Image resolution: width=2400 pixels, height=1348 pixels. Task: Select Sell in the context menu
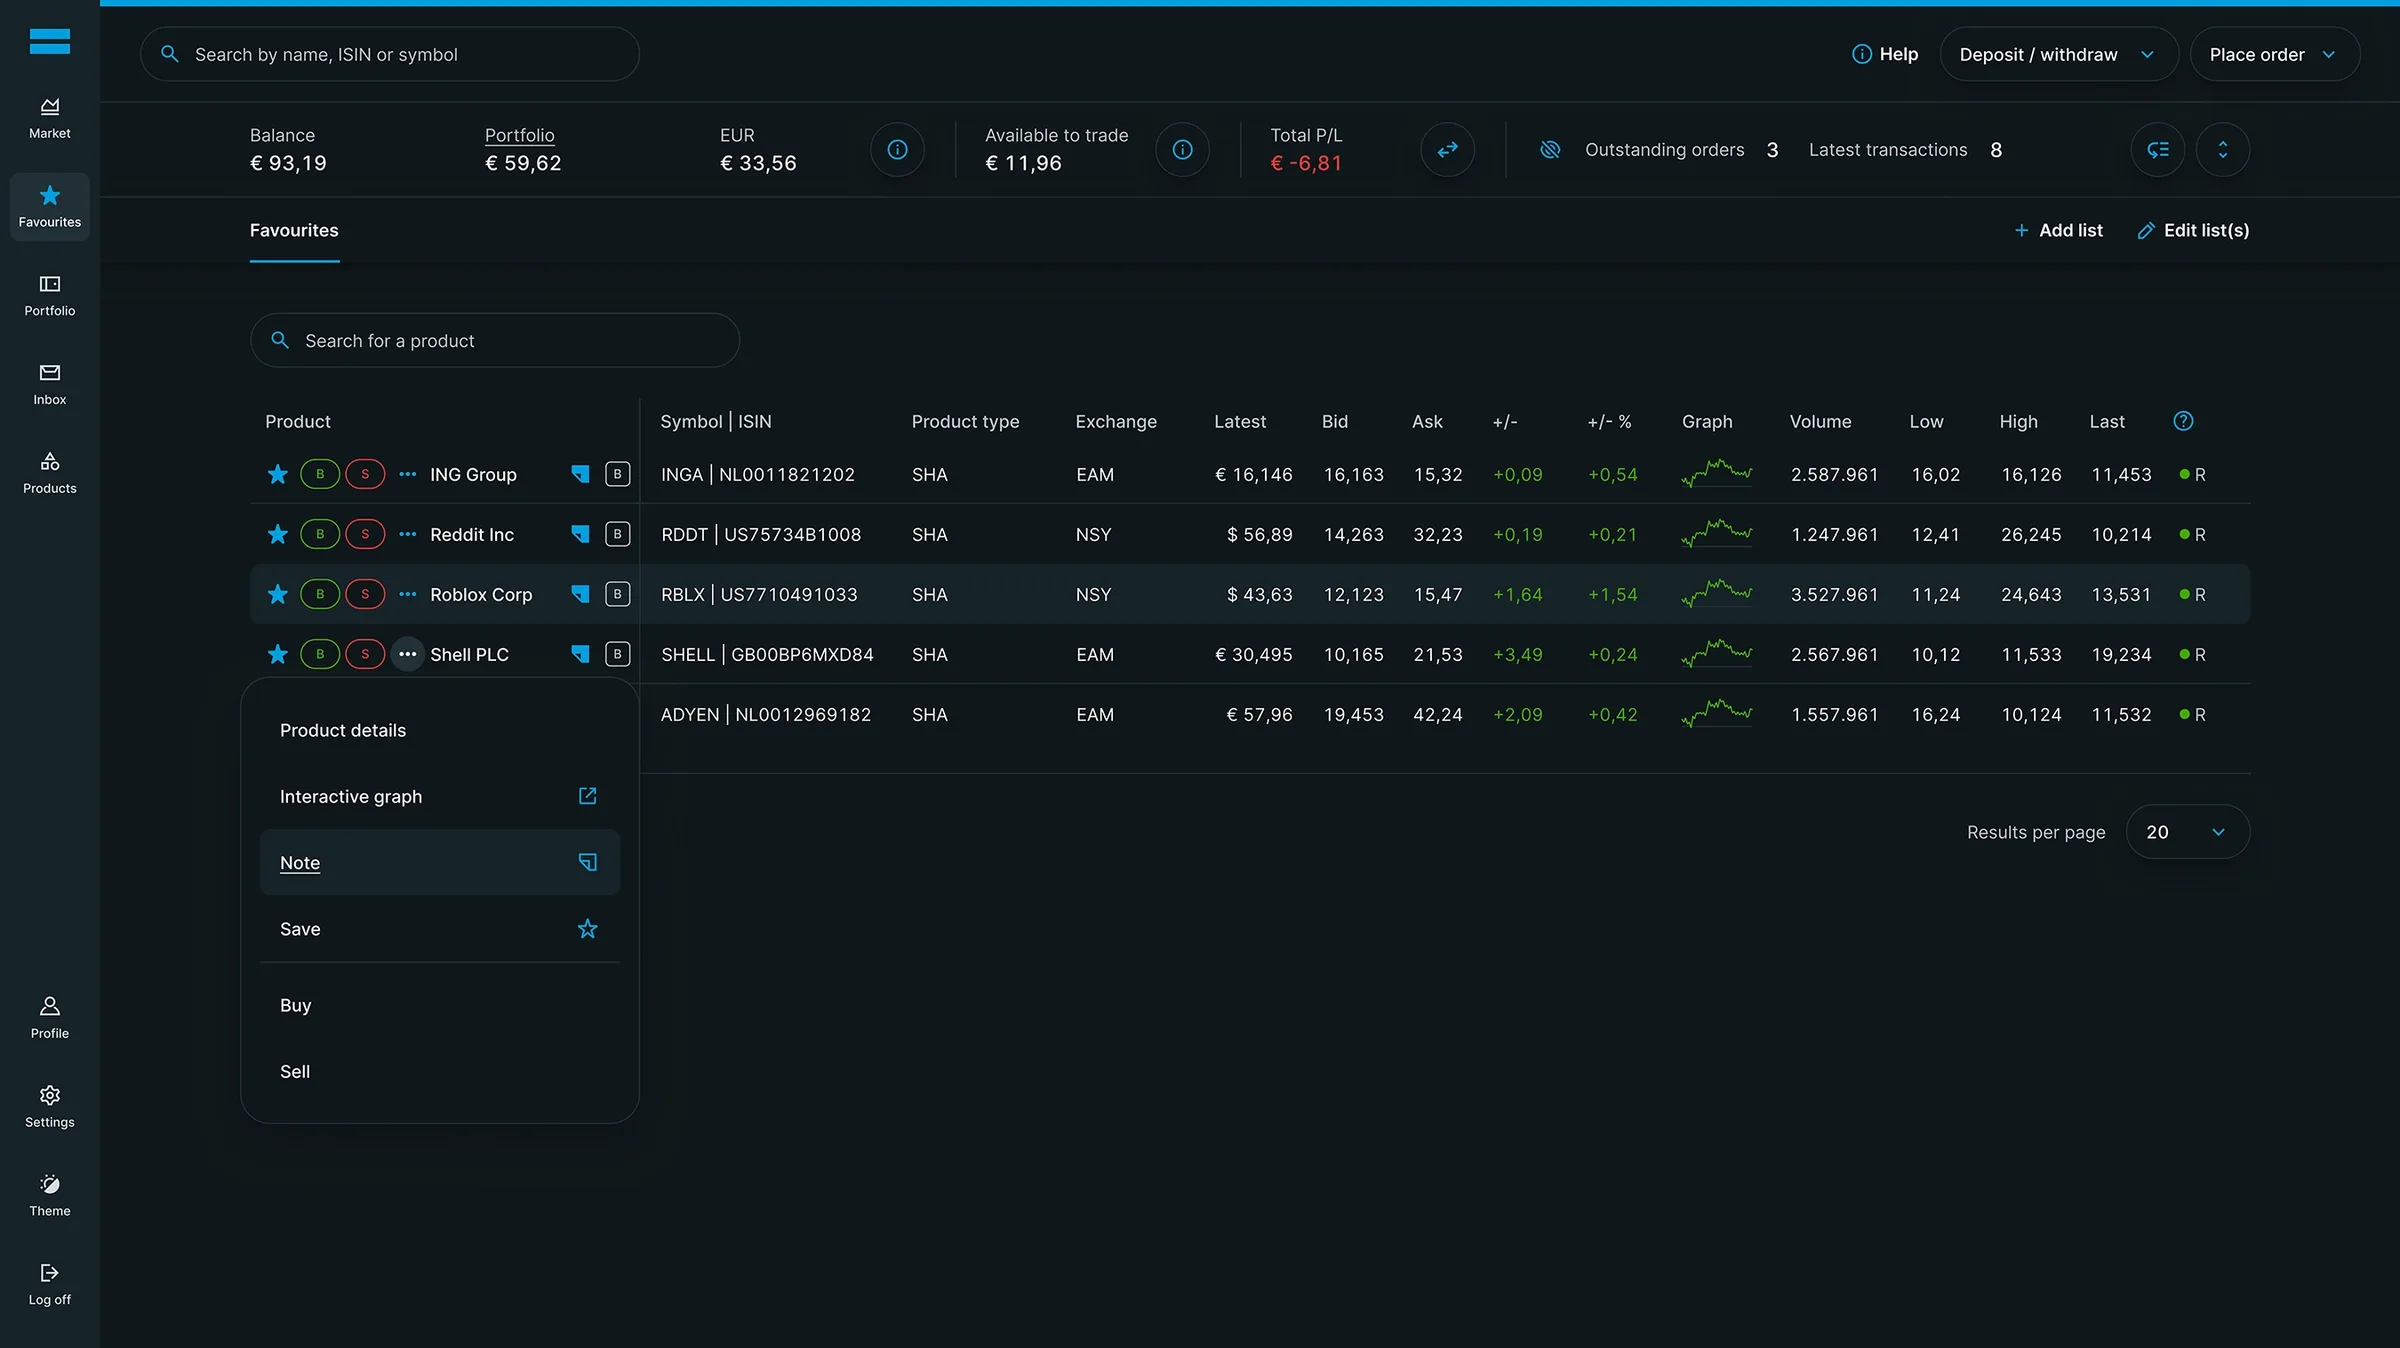440,1071
